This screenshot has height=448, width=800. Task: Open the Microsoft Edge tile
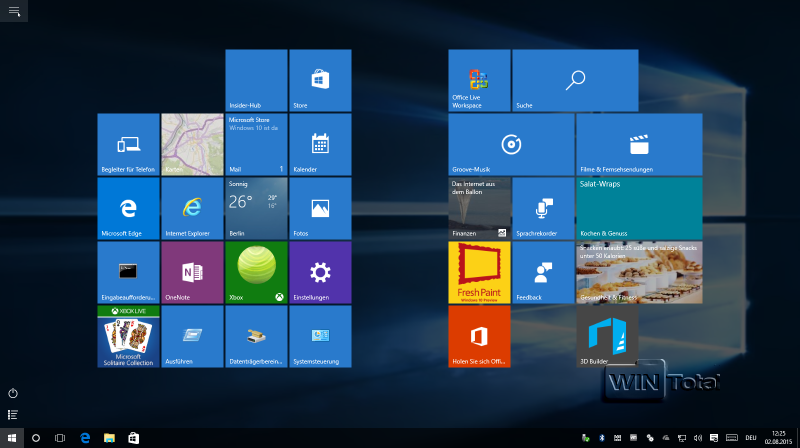point(128,208)
